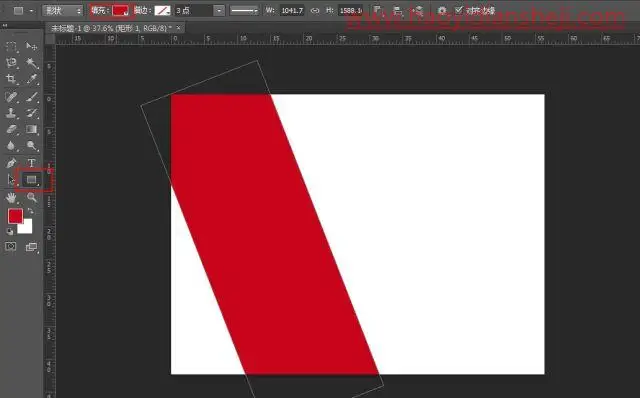Click the stroke width 3 pt field
The height and width of the screenshot is (398, 640).
tap(194, 11)
